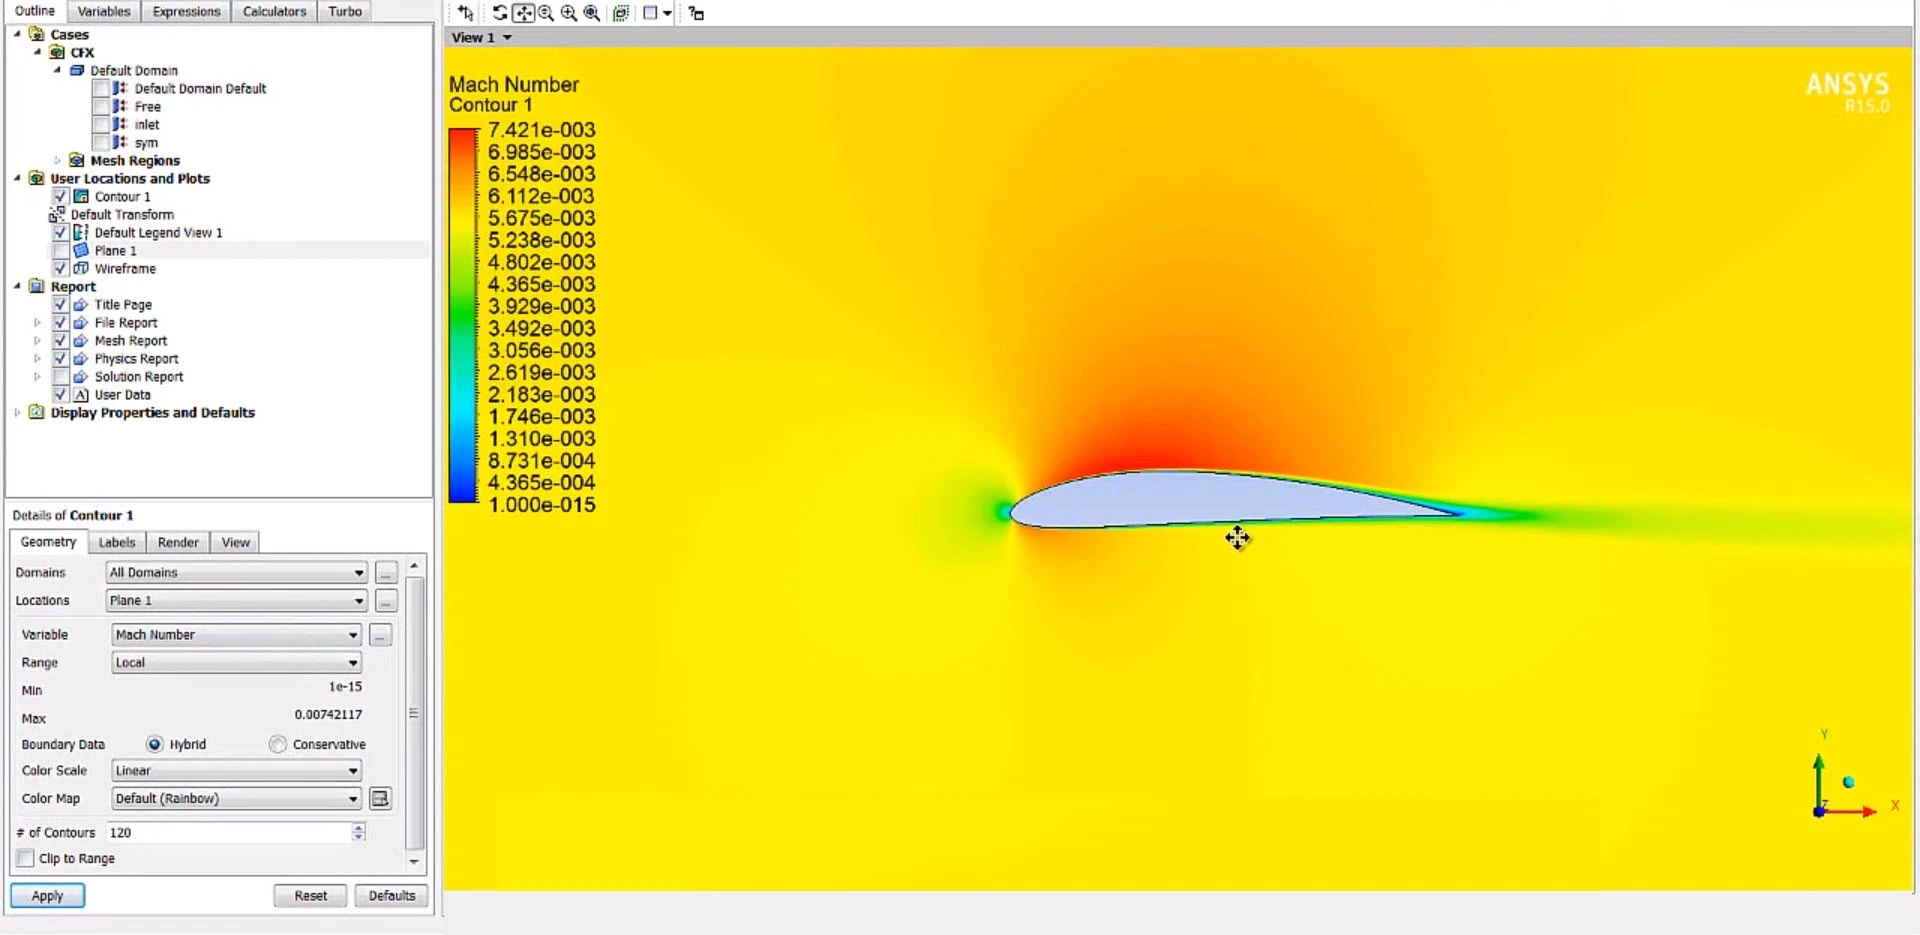Open the Labels tab in contour details

pyautogui.click(x=117, y=542)
